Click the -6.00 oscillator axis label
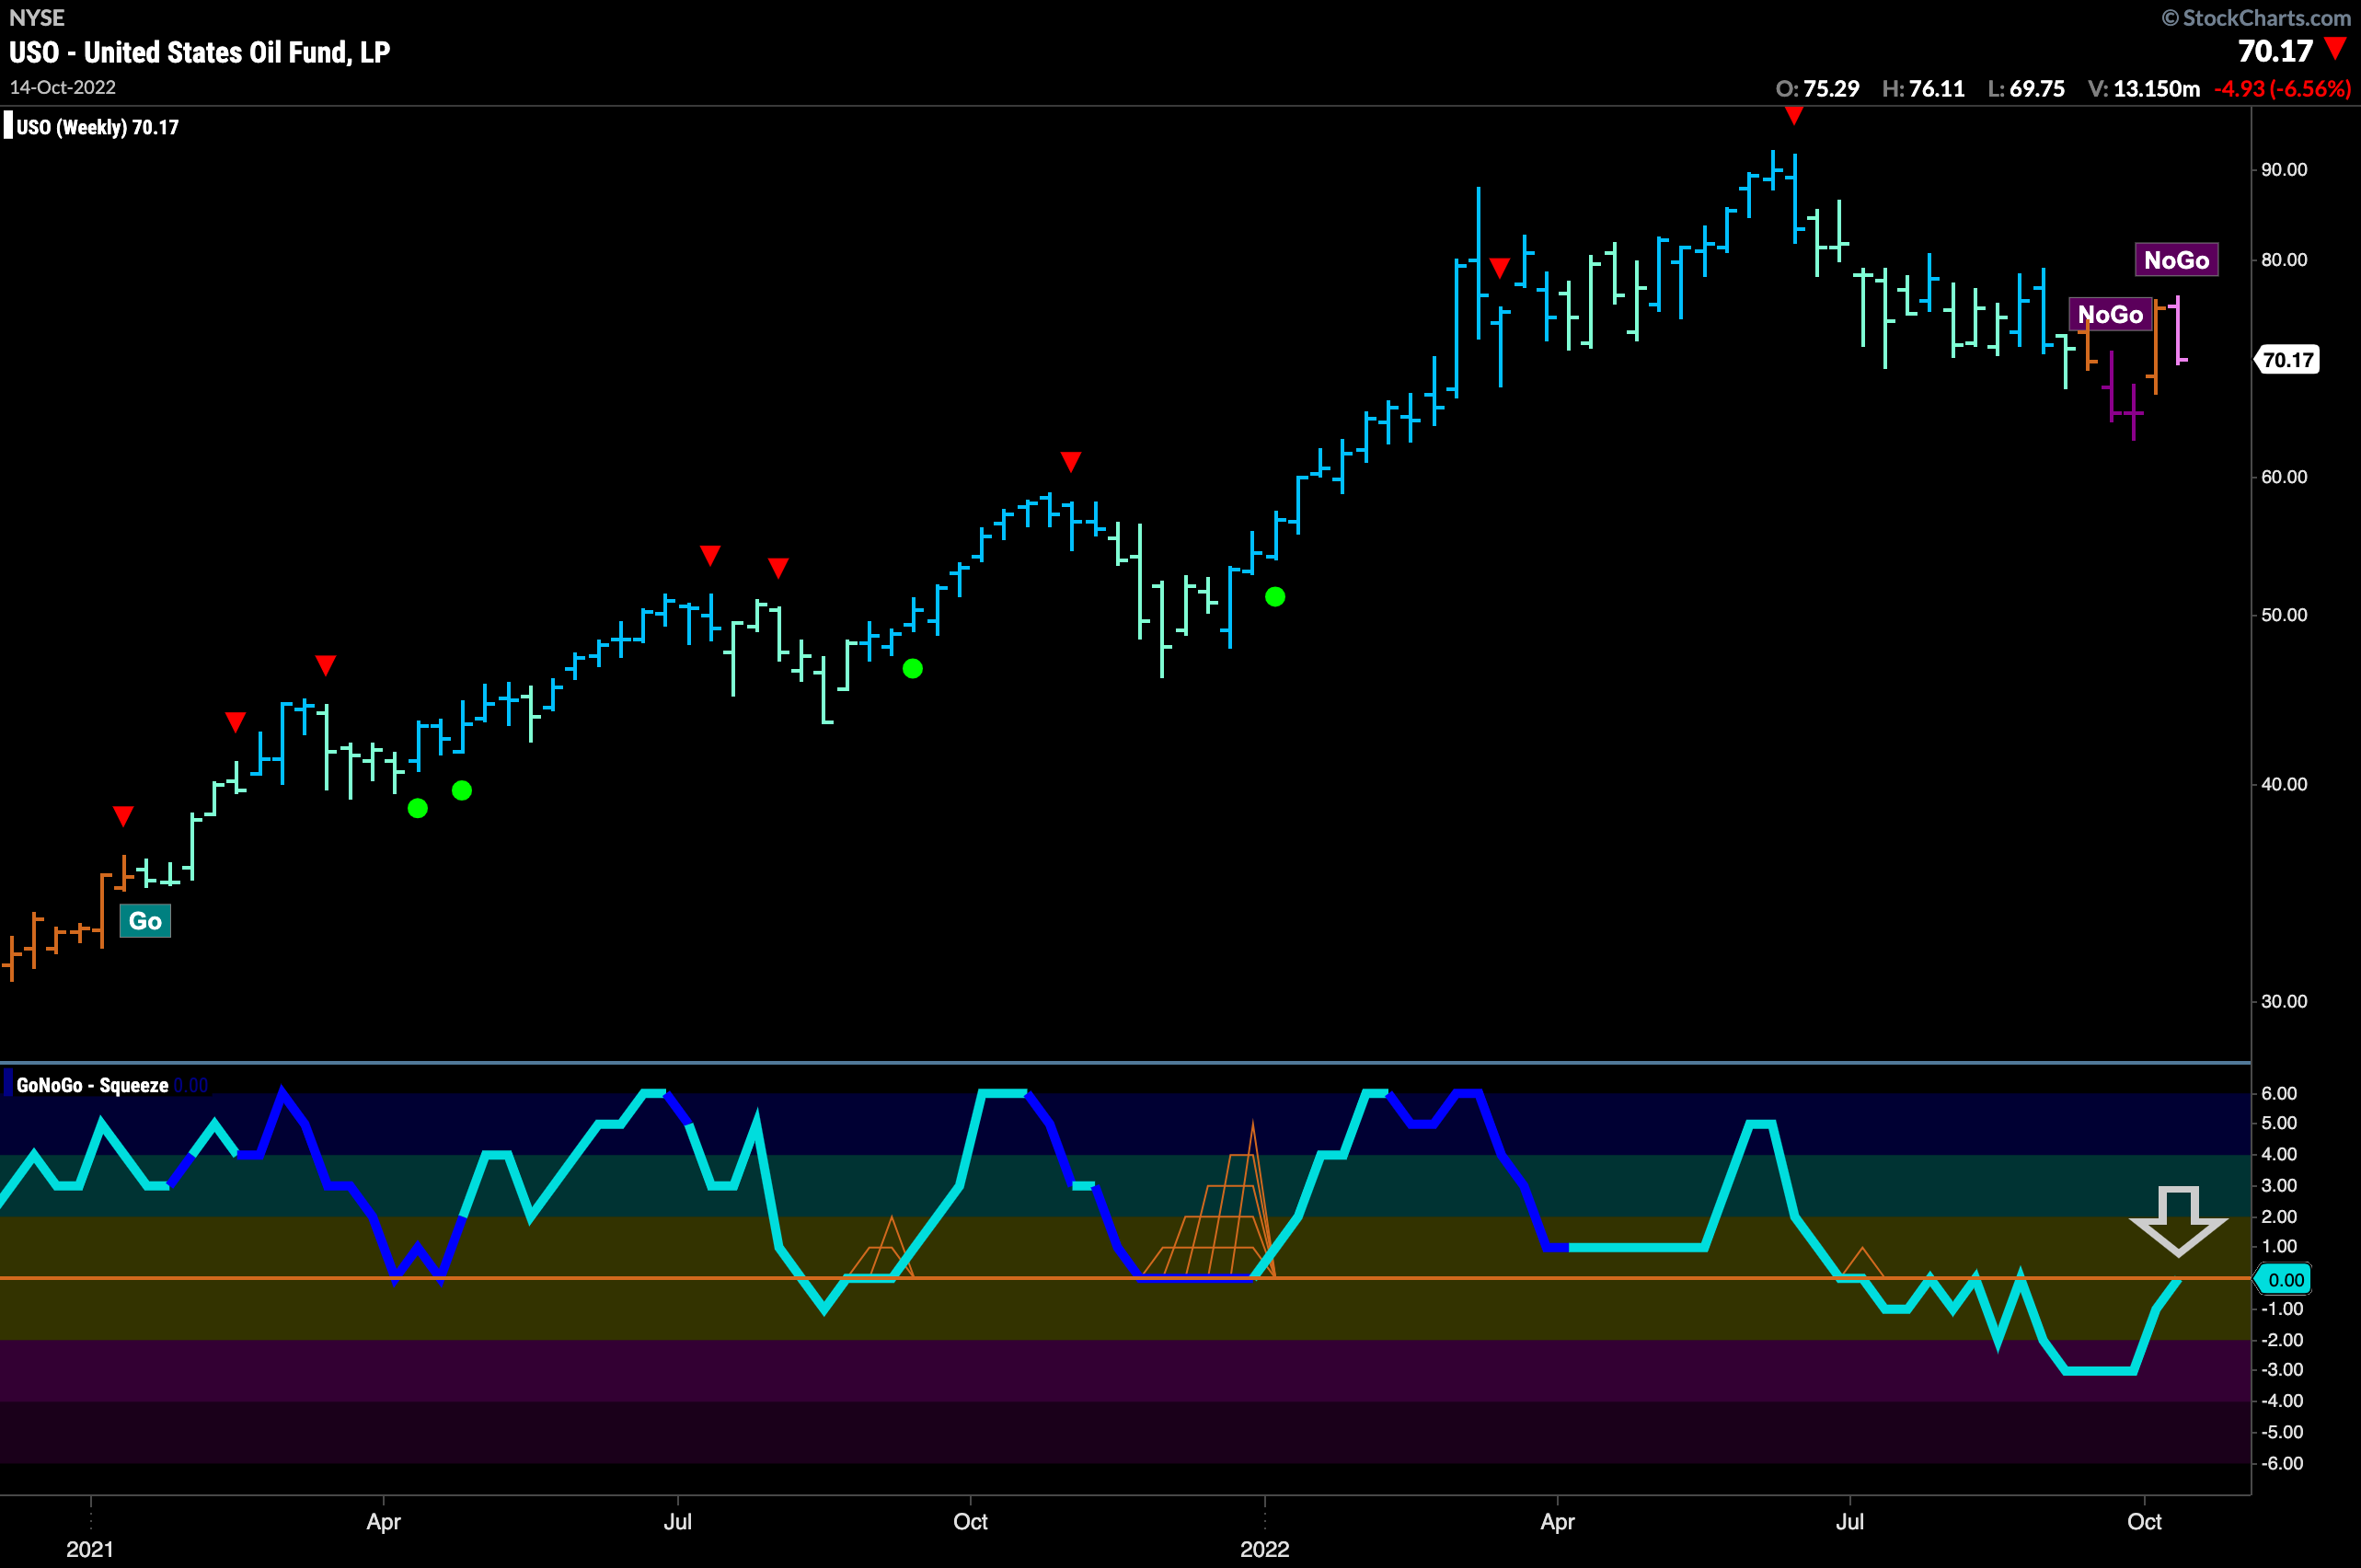The height and width of the screenshot is (1568, 2361). pyautogui.click(x=2281, y=1463)
